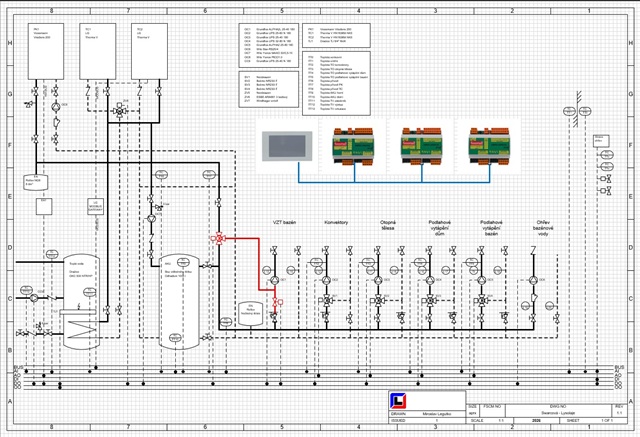Click right sensor oval beside the wall symbol
The width and height of the screenshot is (640, 437).
(x=585, y=111)
